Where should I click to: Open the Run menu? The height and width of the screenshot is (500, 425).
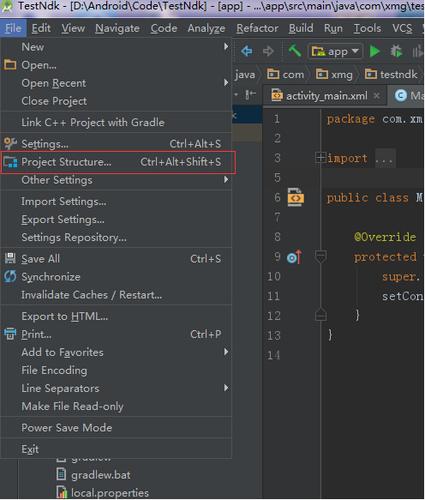pyautogui.click(x=333, y=28)
